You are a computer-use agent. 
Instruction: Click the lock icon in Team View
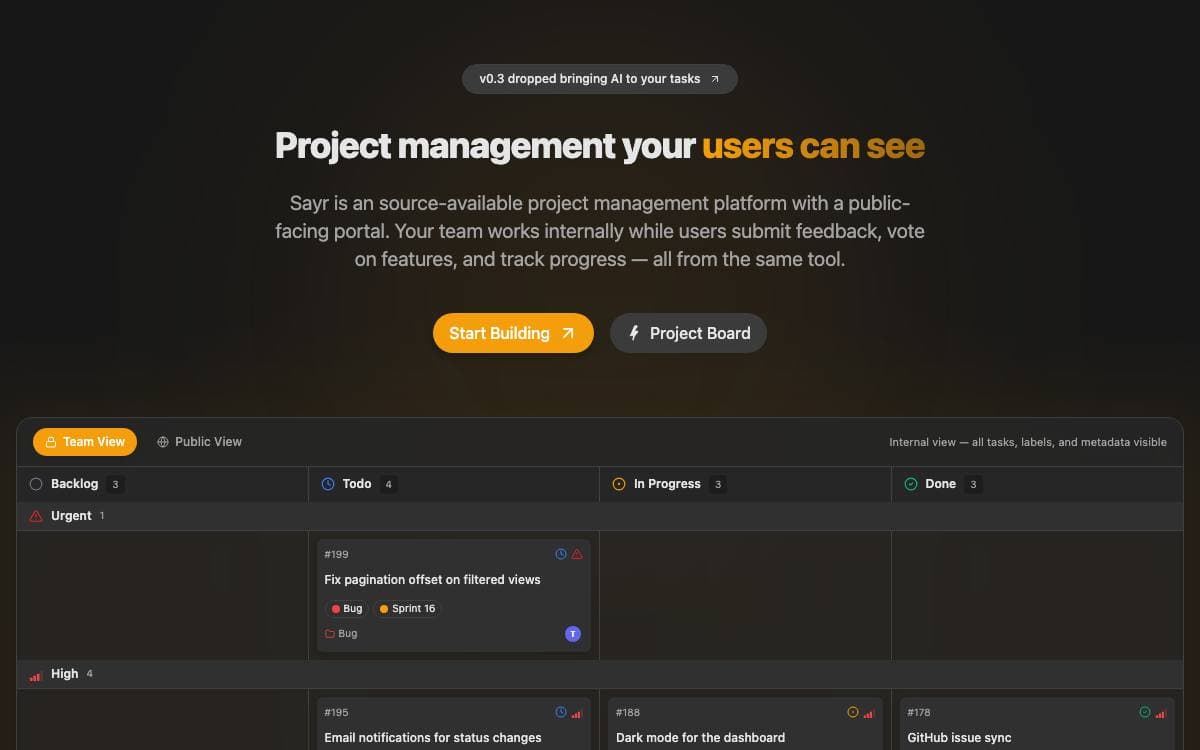point(50,442)
